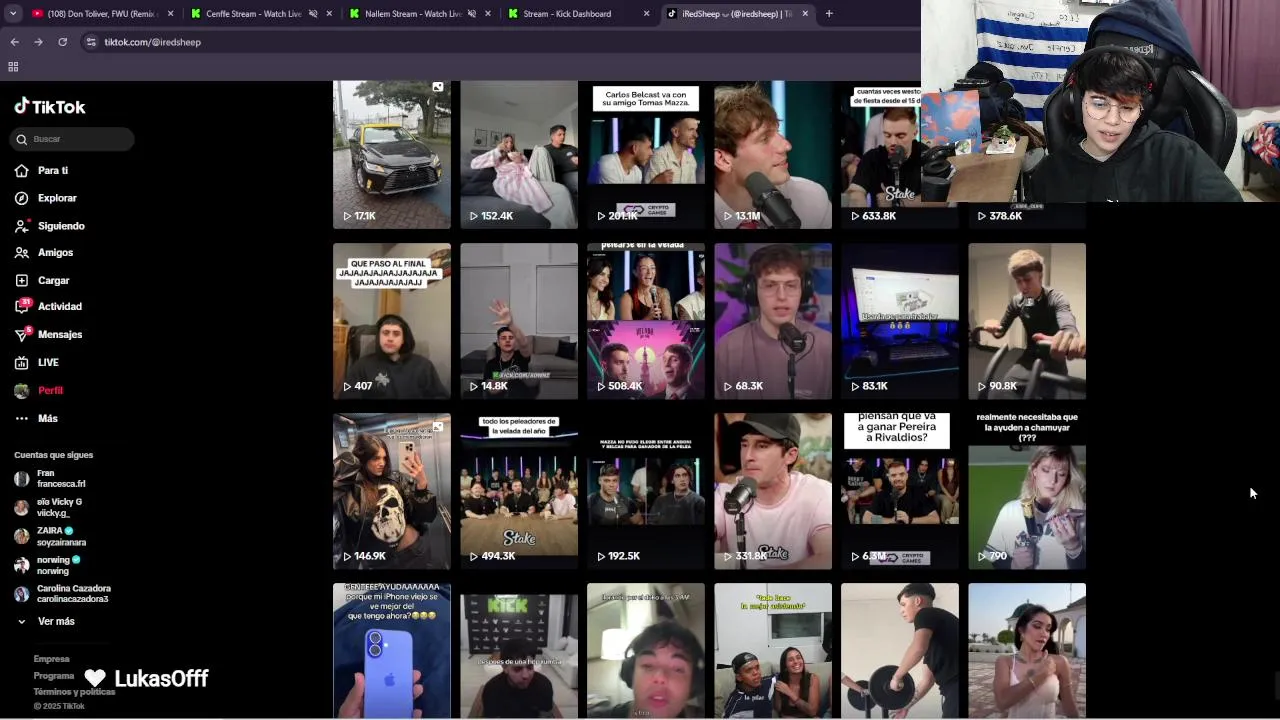This screenshot has width=1280, height=720.
Task: Click the browser back arrow
Action: [14, 42]
